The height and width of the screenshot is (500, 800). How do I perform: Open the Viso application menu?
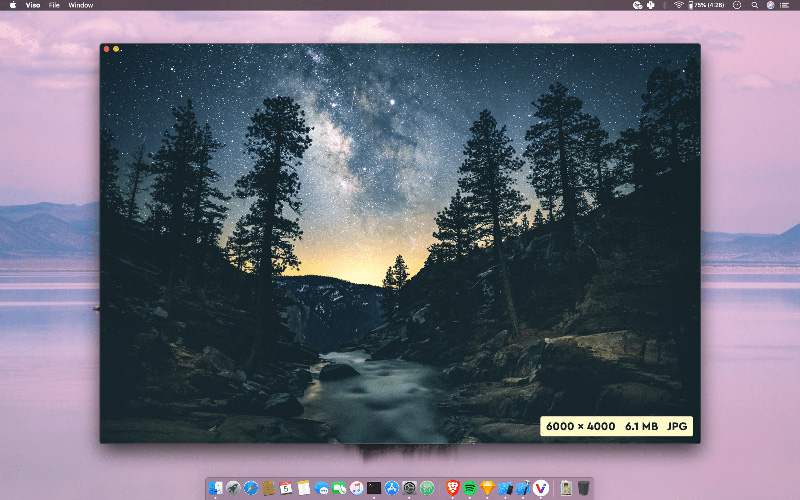(x=33, y=5)
